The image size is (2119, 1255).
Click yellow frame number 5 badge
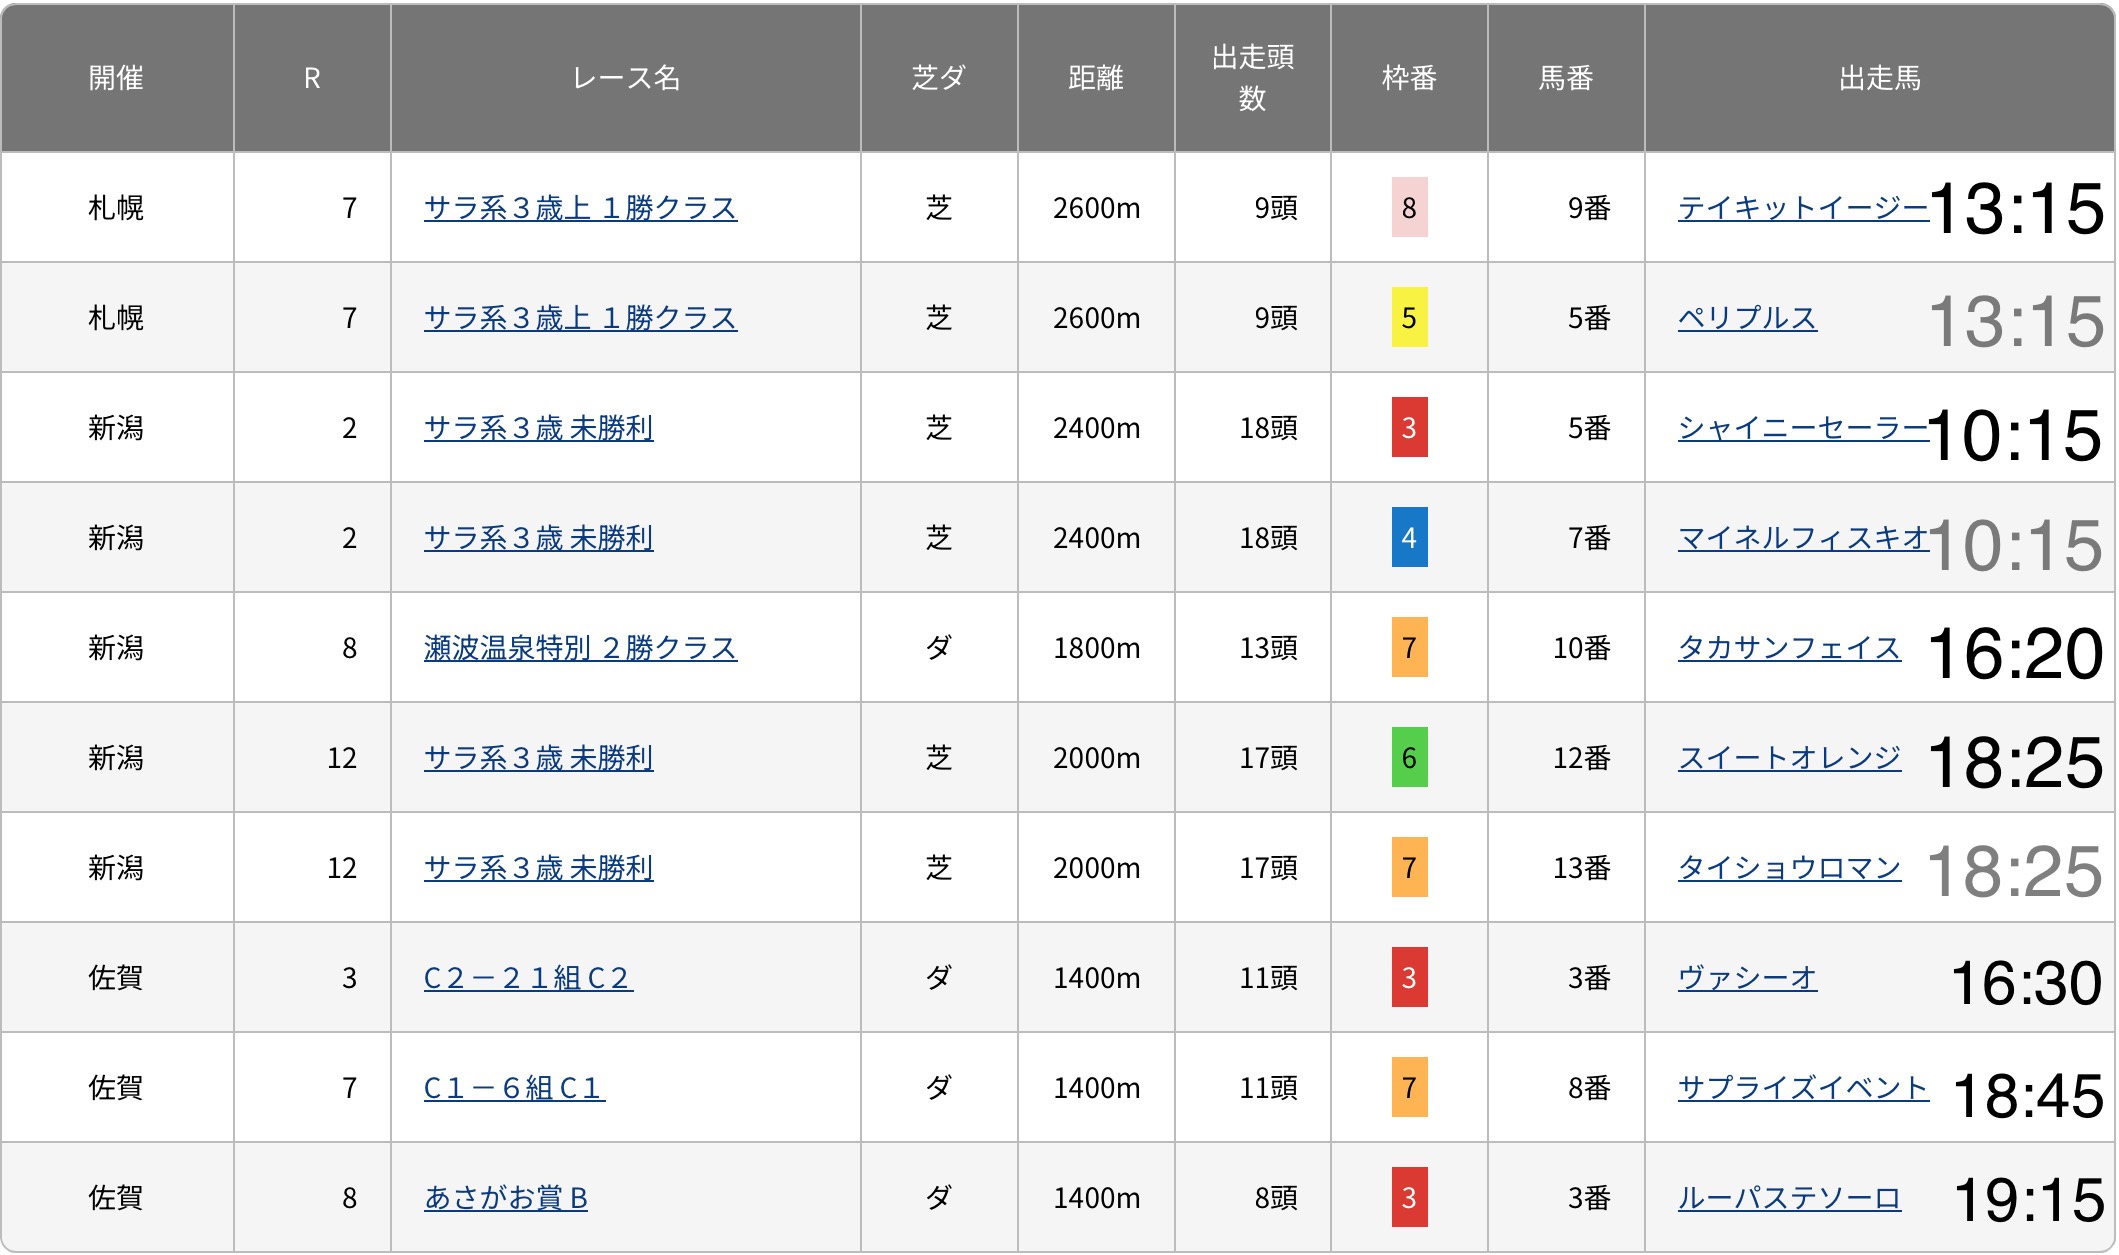1408,318
